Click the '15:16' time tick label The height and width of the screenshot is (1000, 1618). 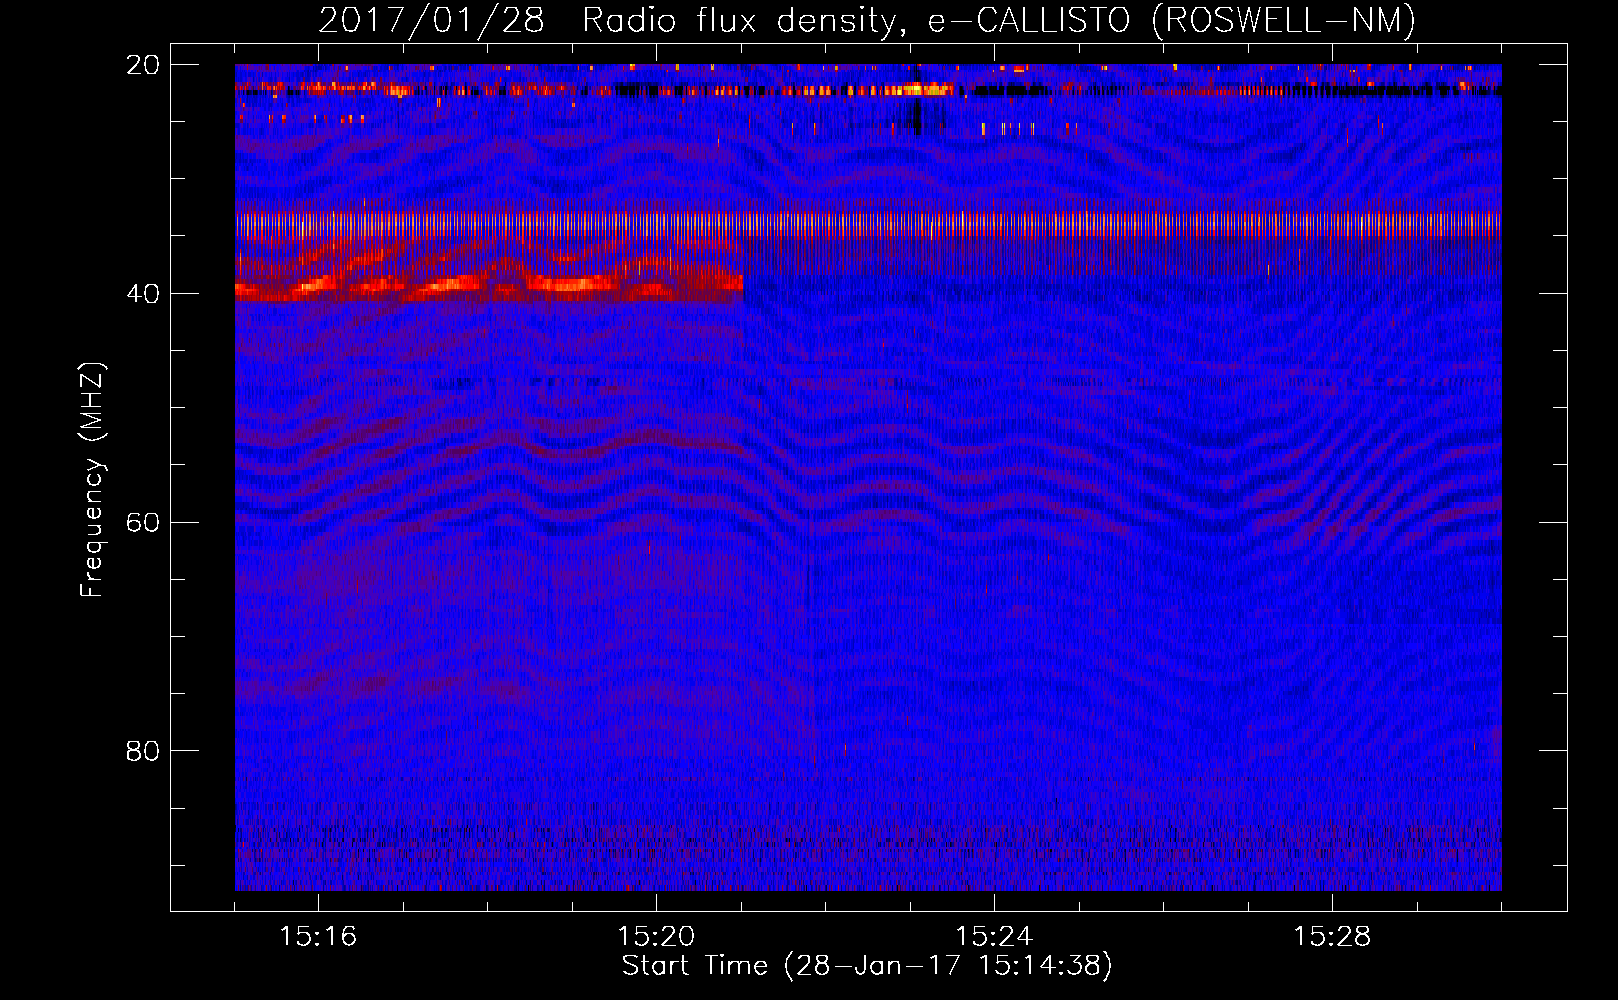coord(318,937)
